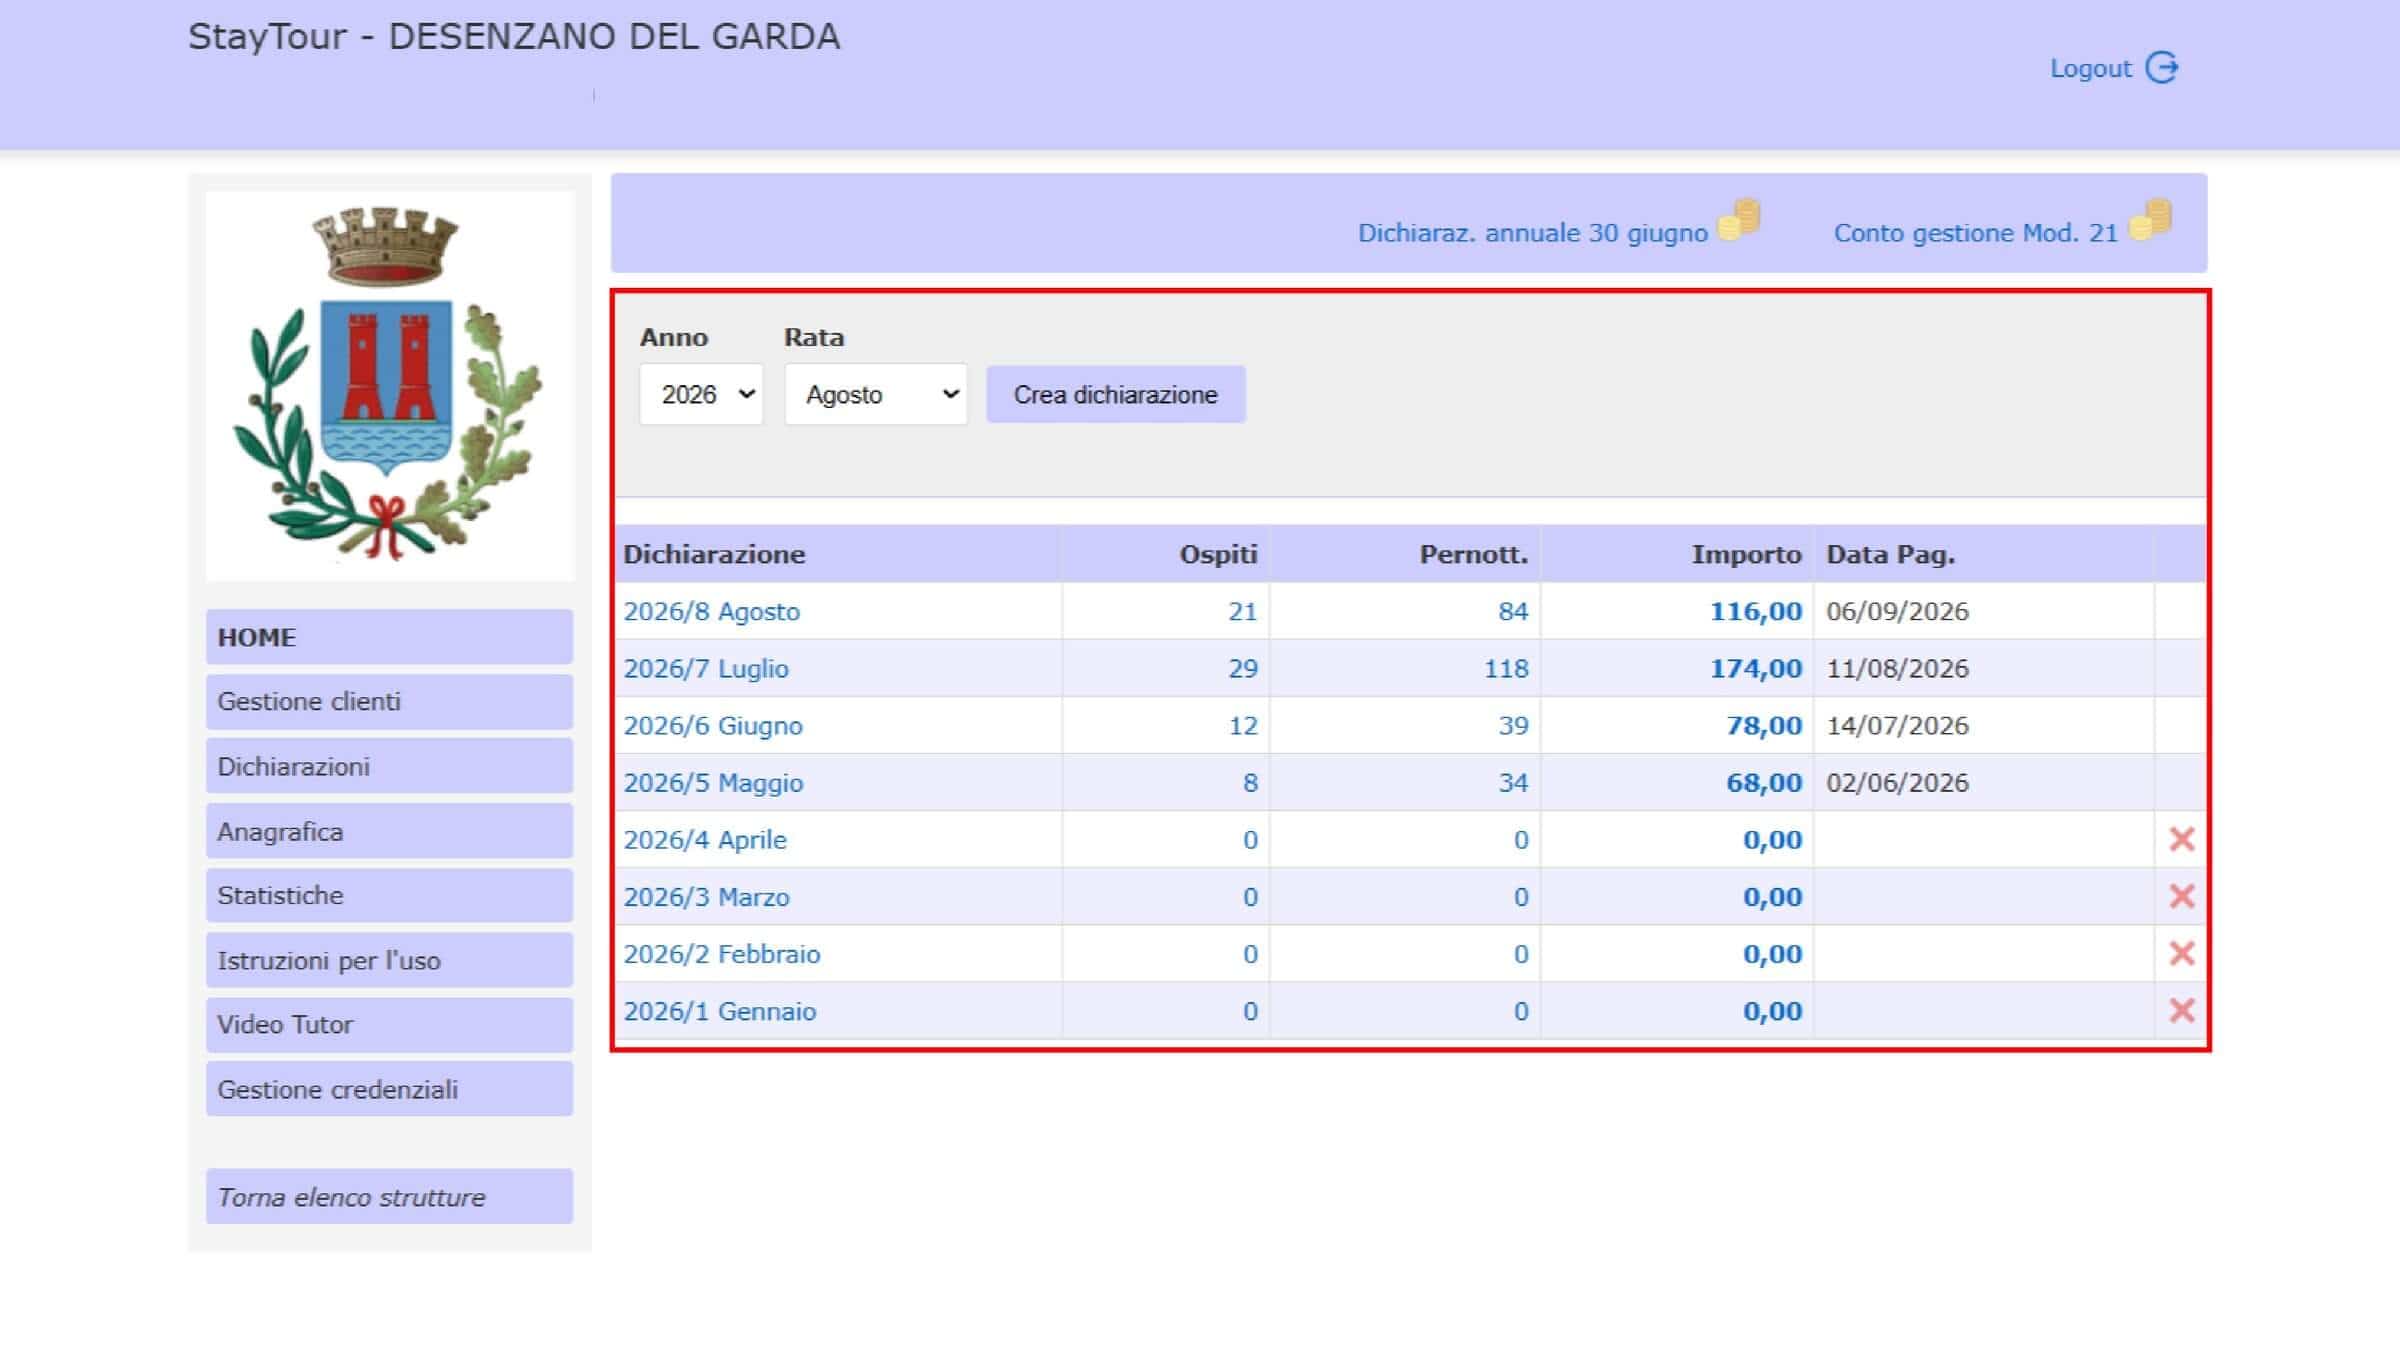Open the 2026/7 Luglio declaration
The image size is (2400, 1350).
706,668
